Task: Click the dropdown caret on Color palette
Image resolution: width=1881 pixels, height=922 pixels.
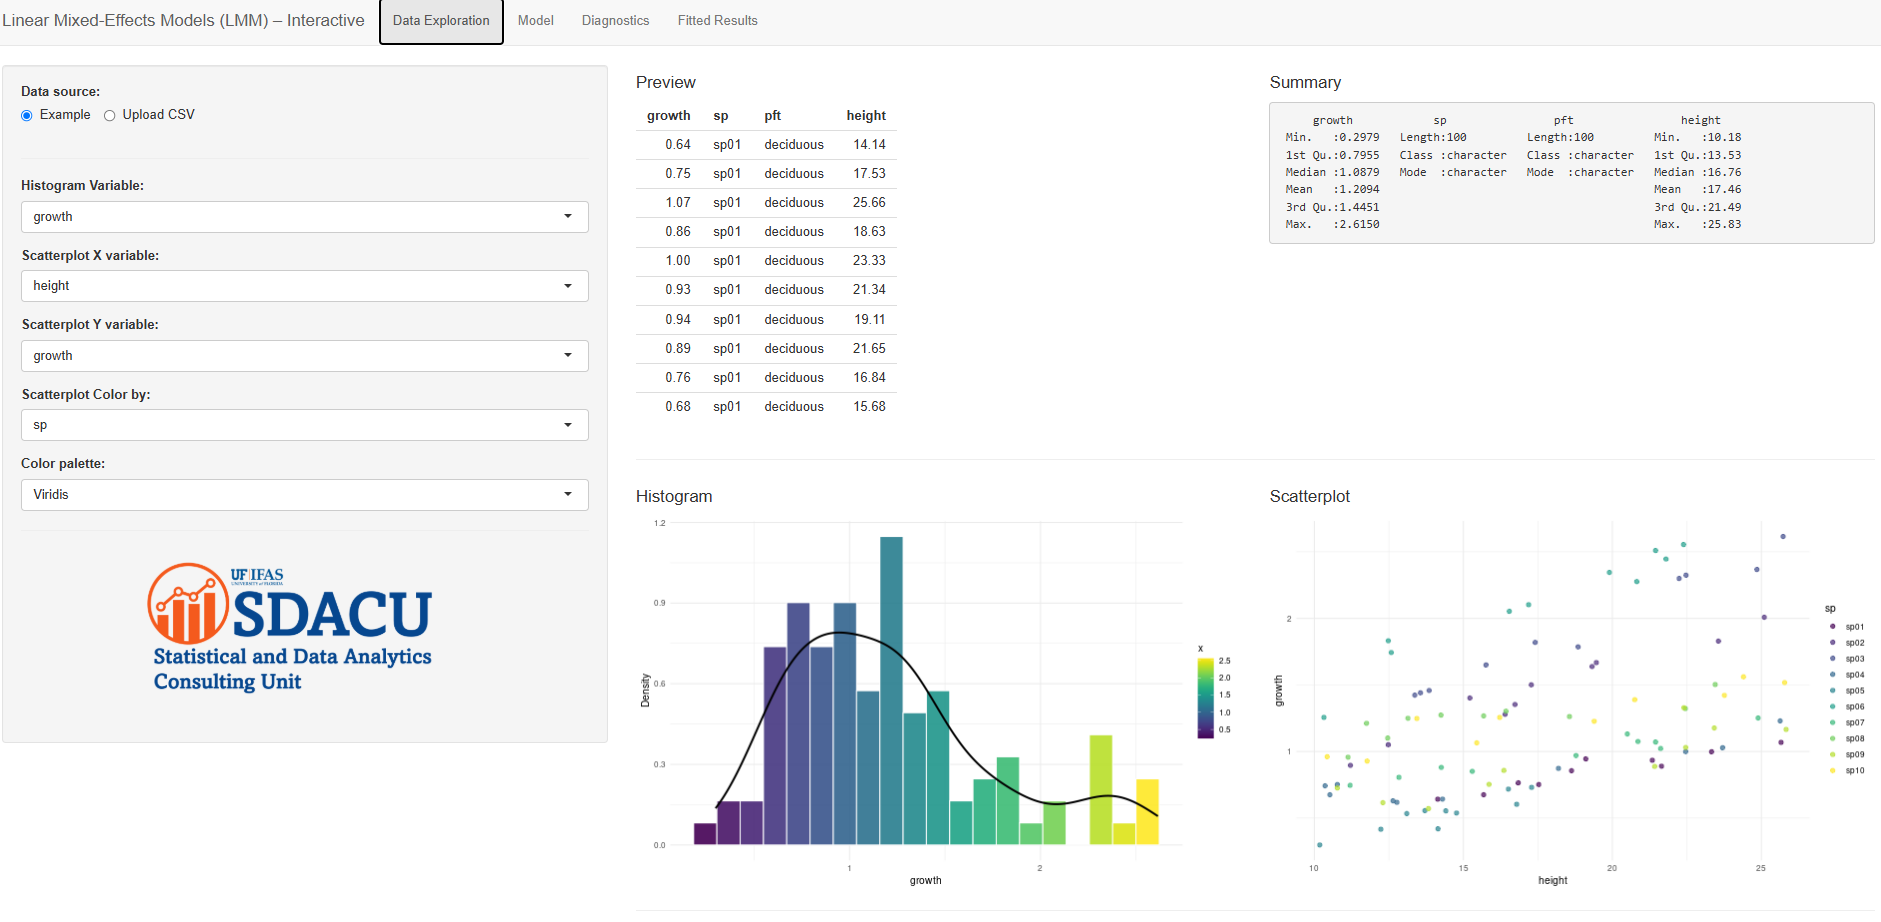Action: coord(570,494)
